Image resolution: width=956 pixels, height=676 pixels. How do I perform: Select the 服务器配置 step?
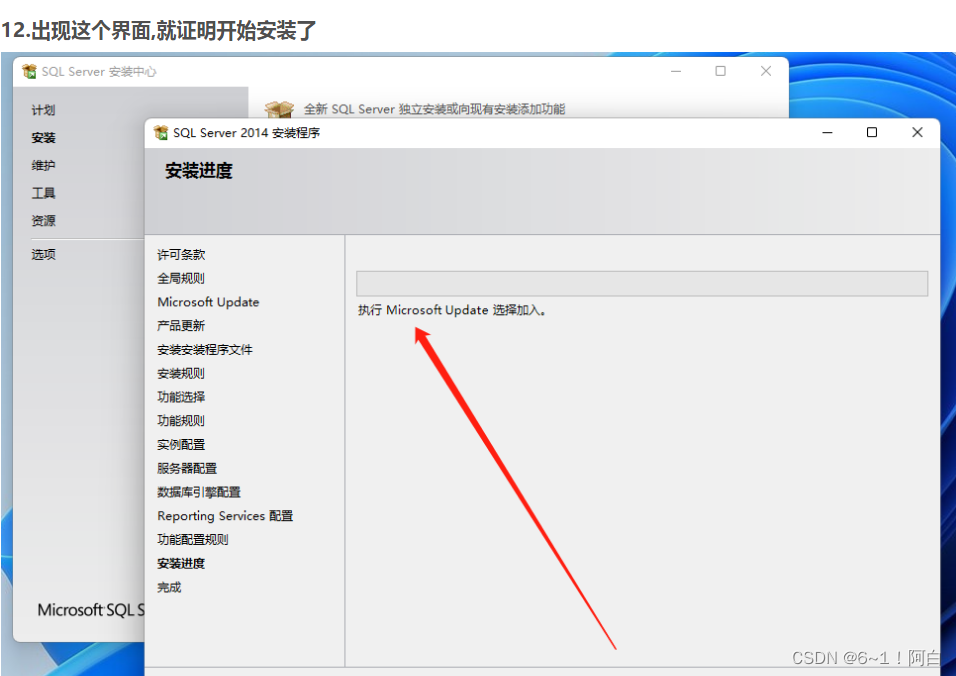click(x=187, y=469)
